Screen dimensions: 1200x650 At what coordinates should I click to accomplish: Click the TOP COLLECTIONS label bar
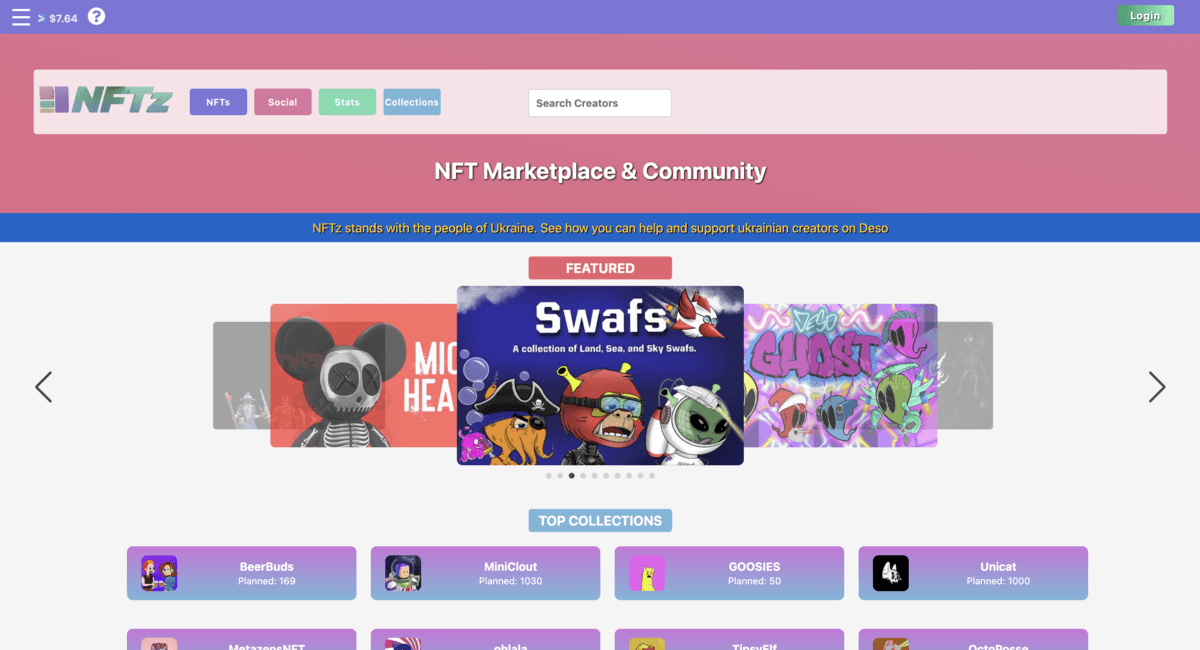pyautogui.click(x=600, y=520)
